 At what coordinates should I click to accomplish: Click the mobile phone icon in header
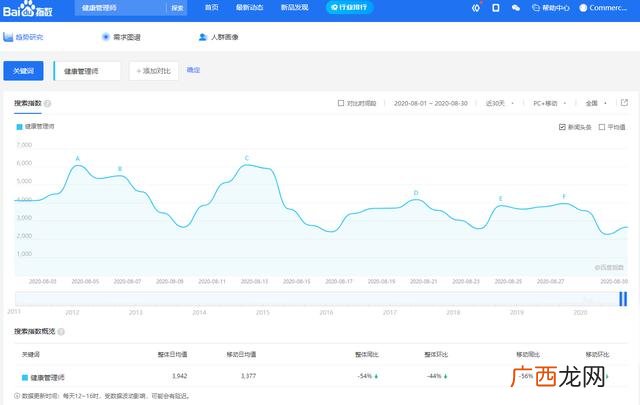point(496,7)
